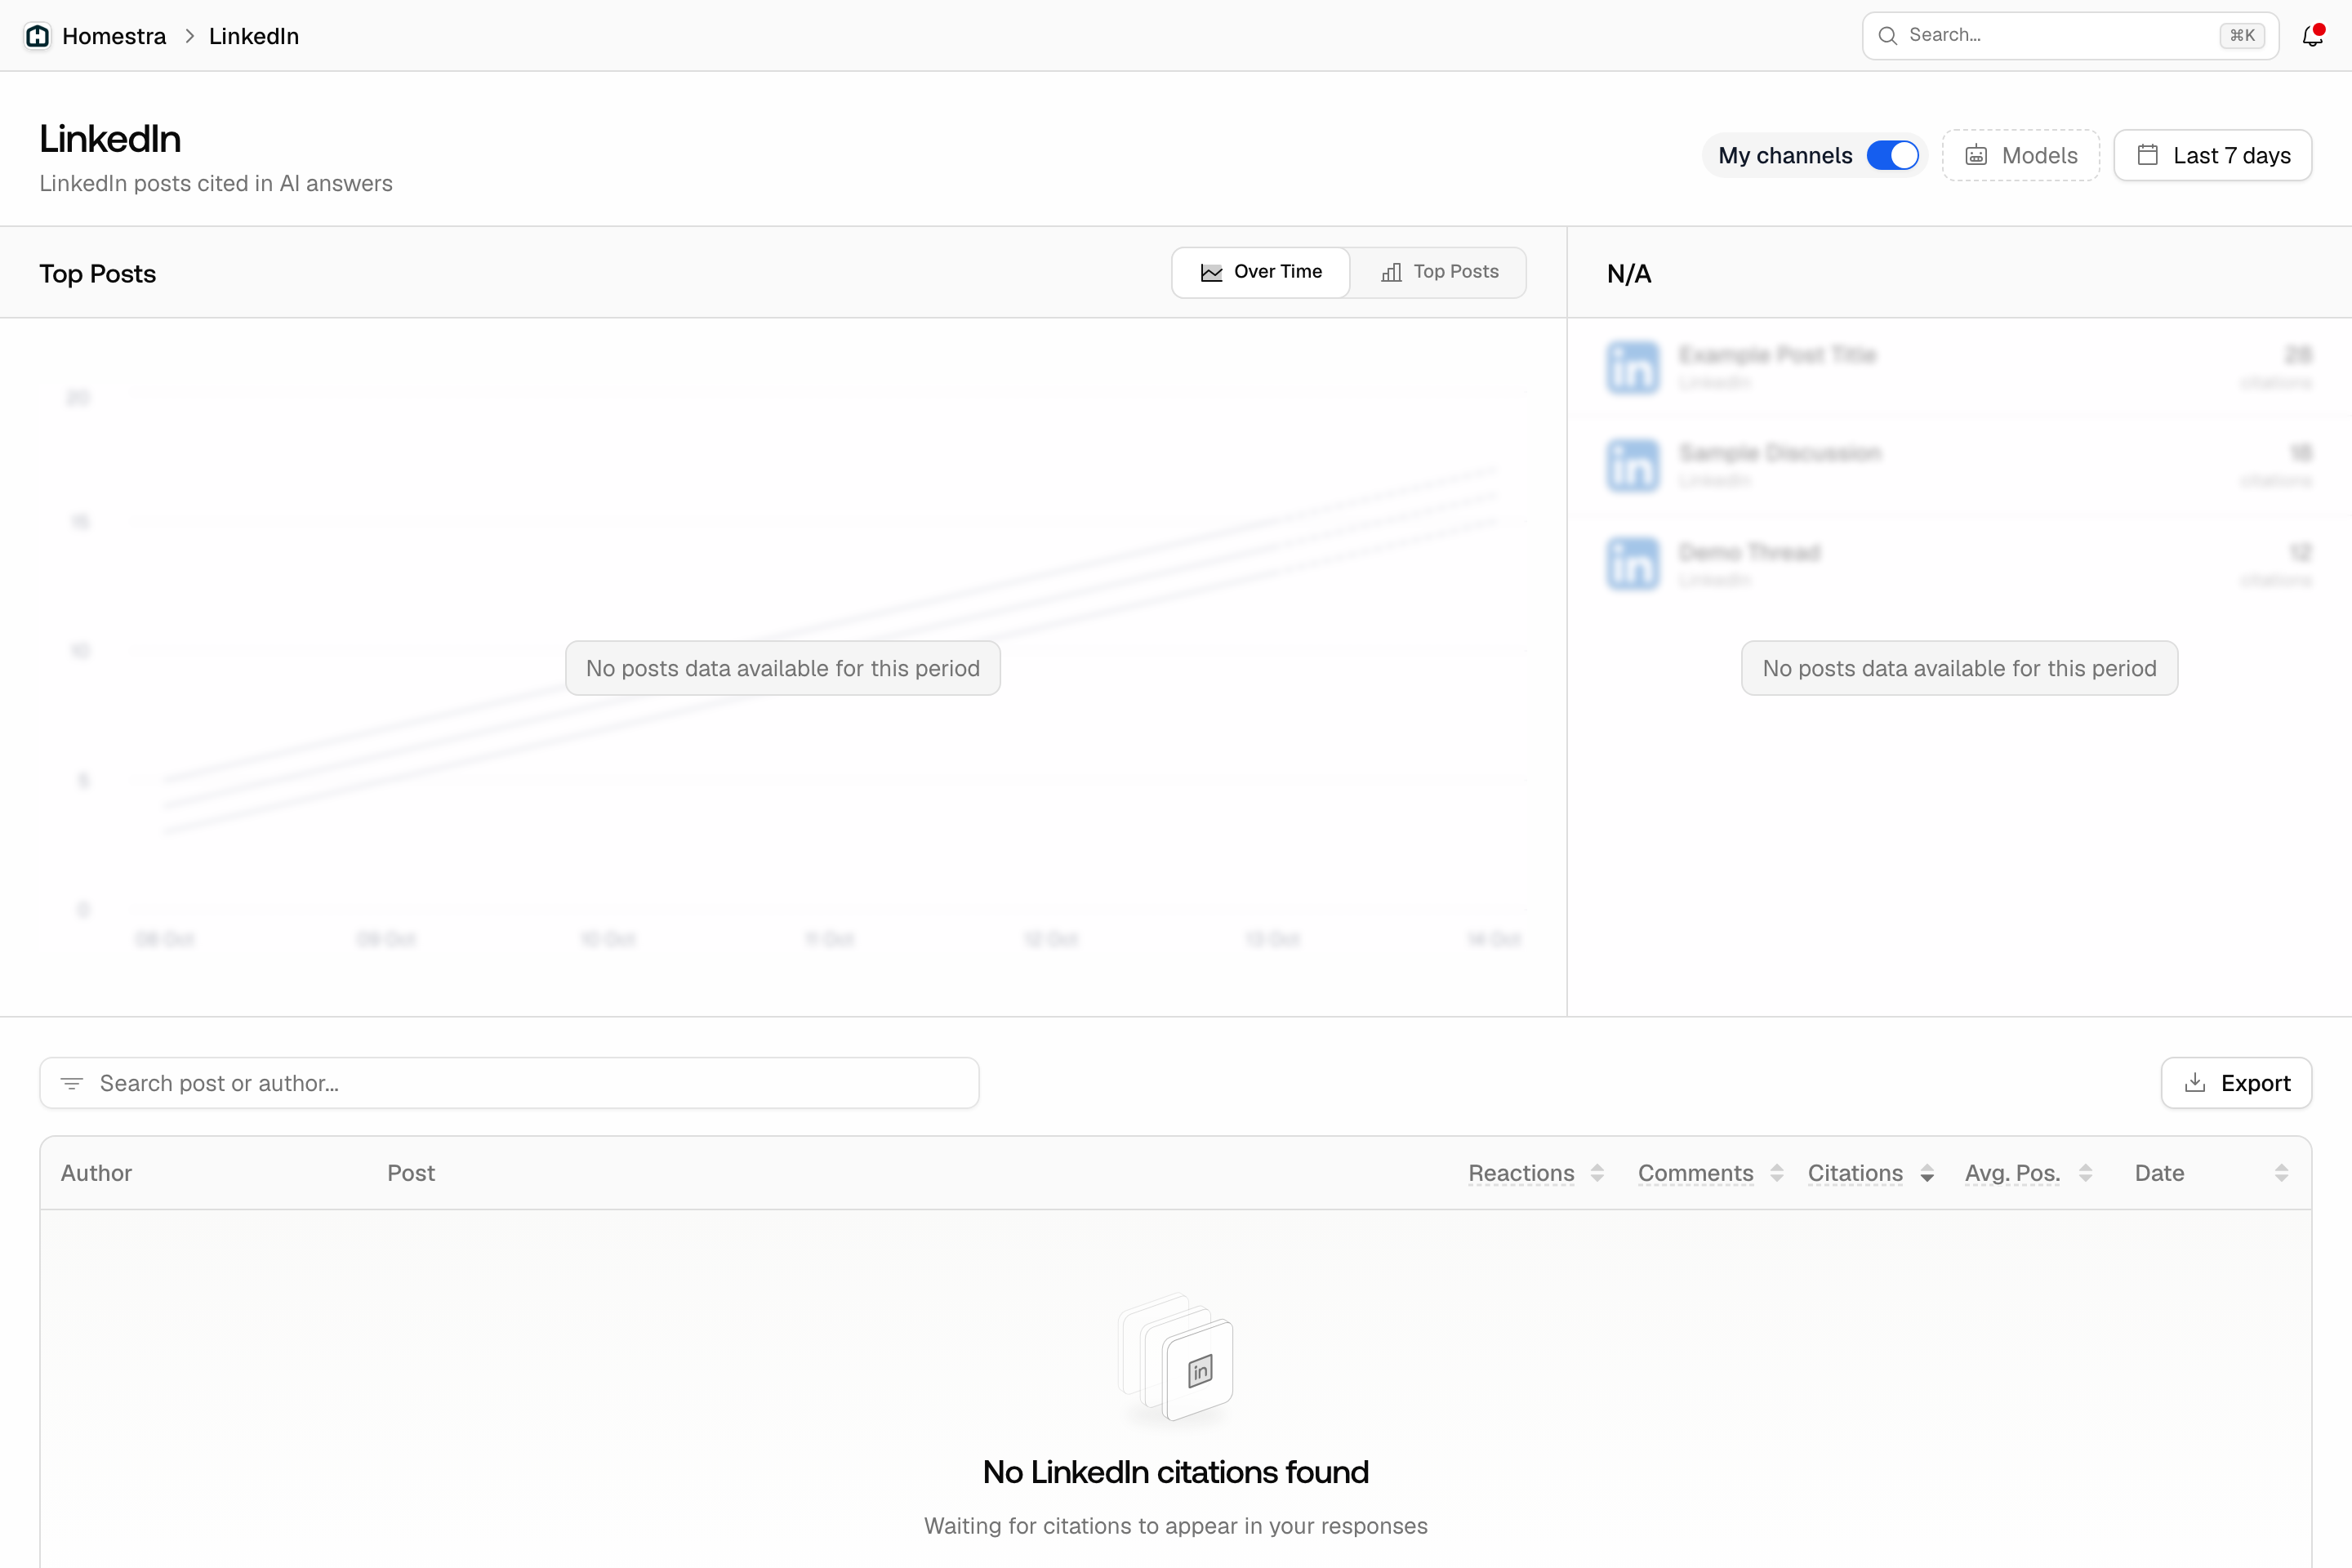
Task: Open the Models filter dropdown
Action: point(2020,156)
